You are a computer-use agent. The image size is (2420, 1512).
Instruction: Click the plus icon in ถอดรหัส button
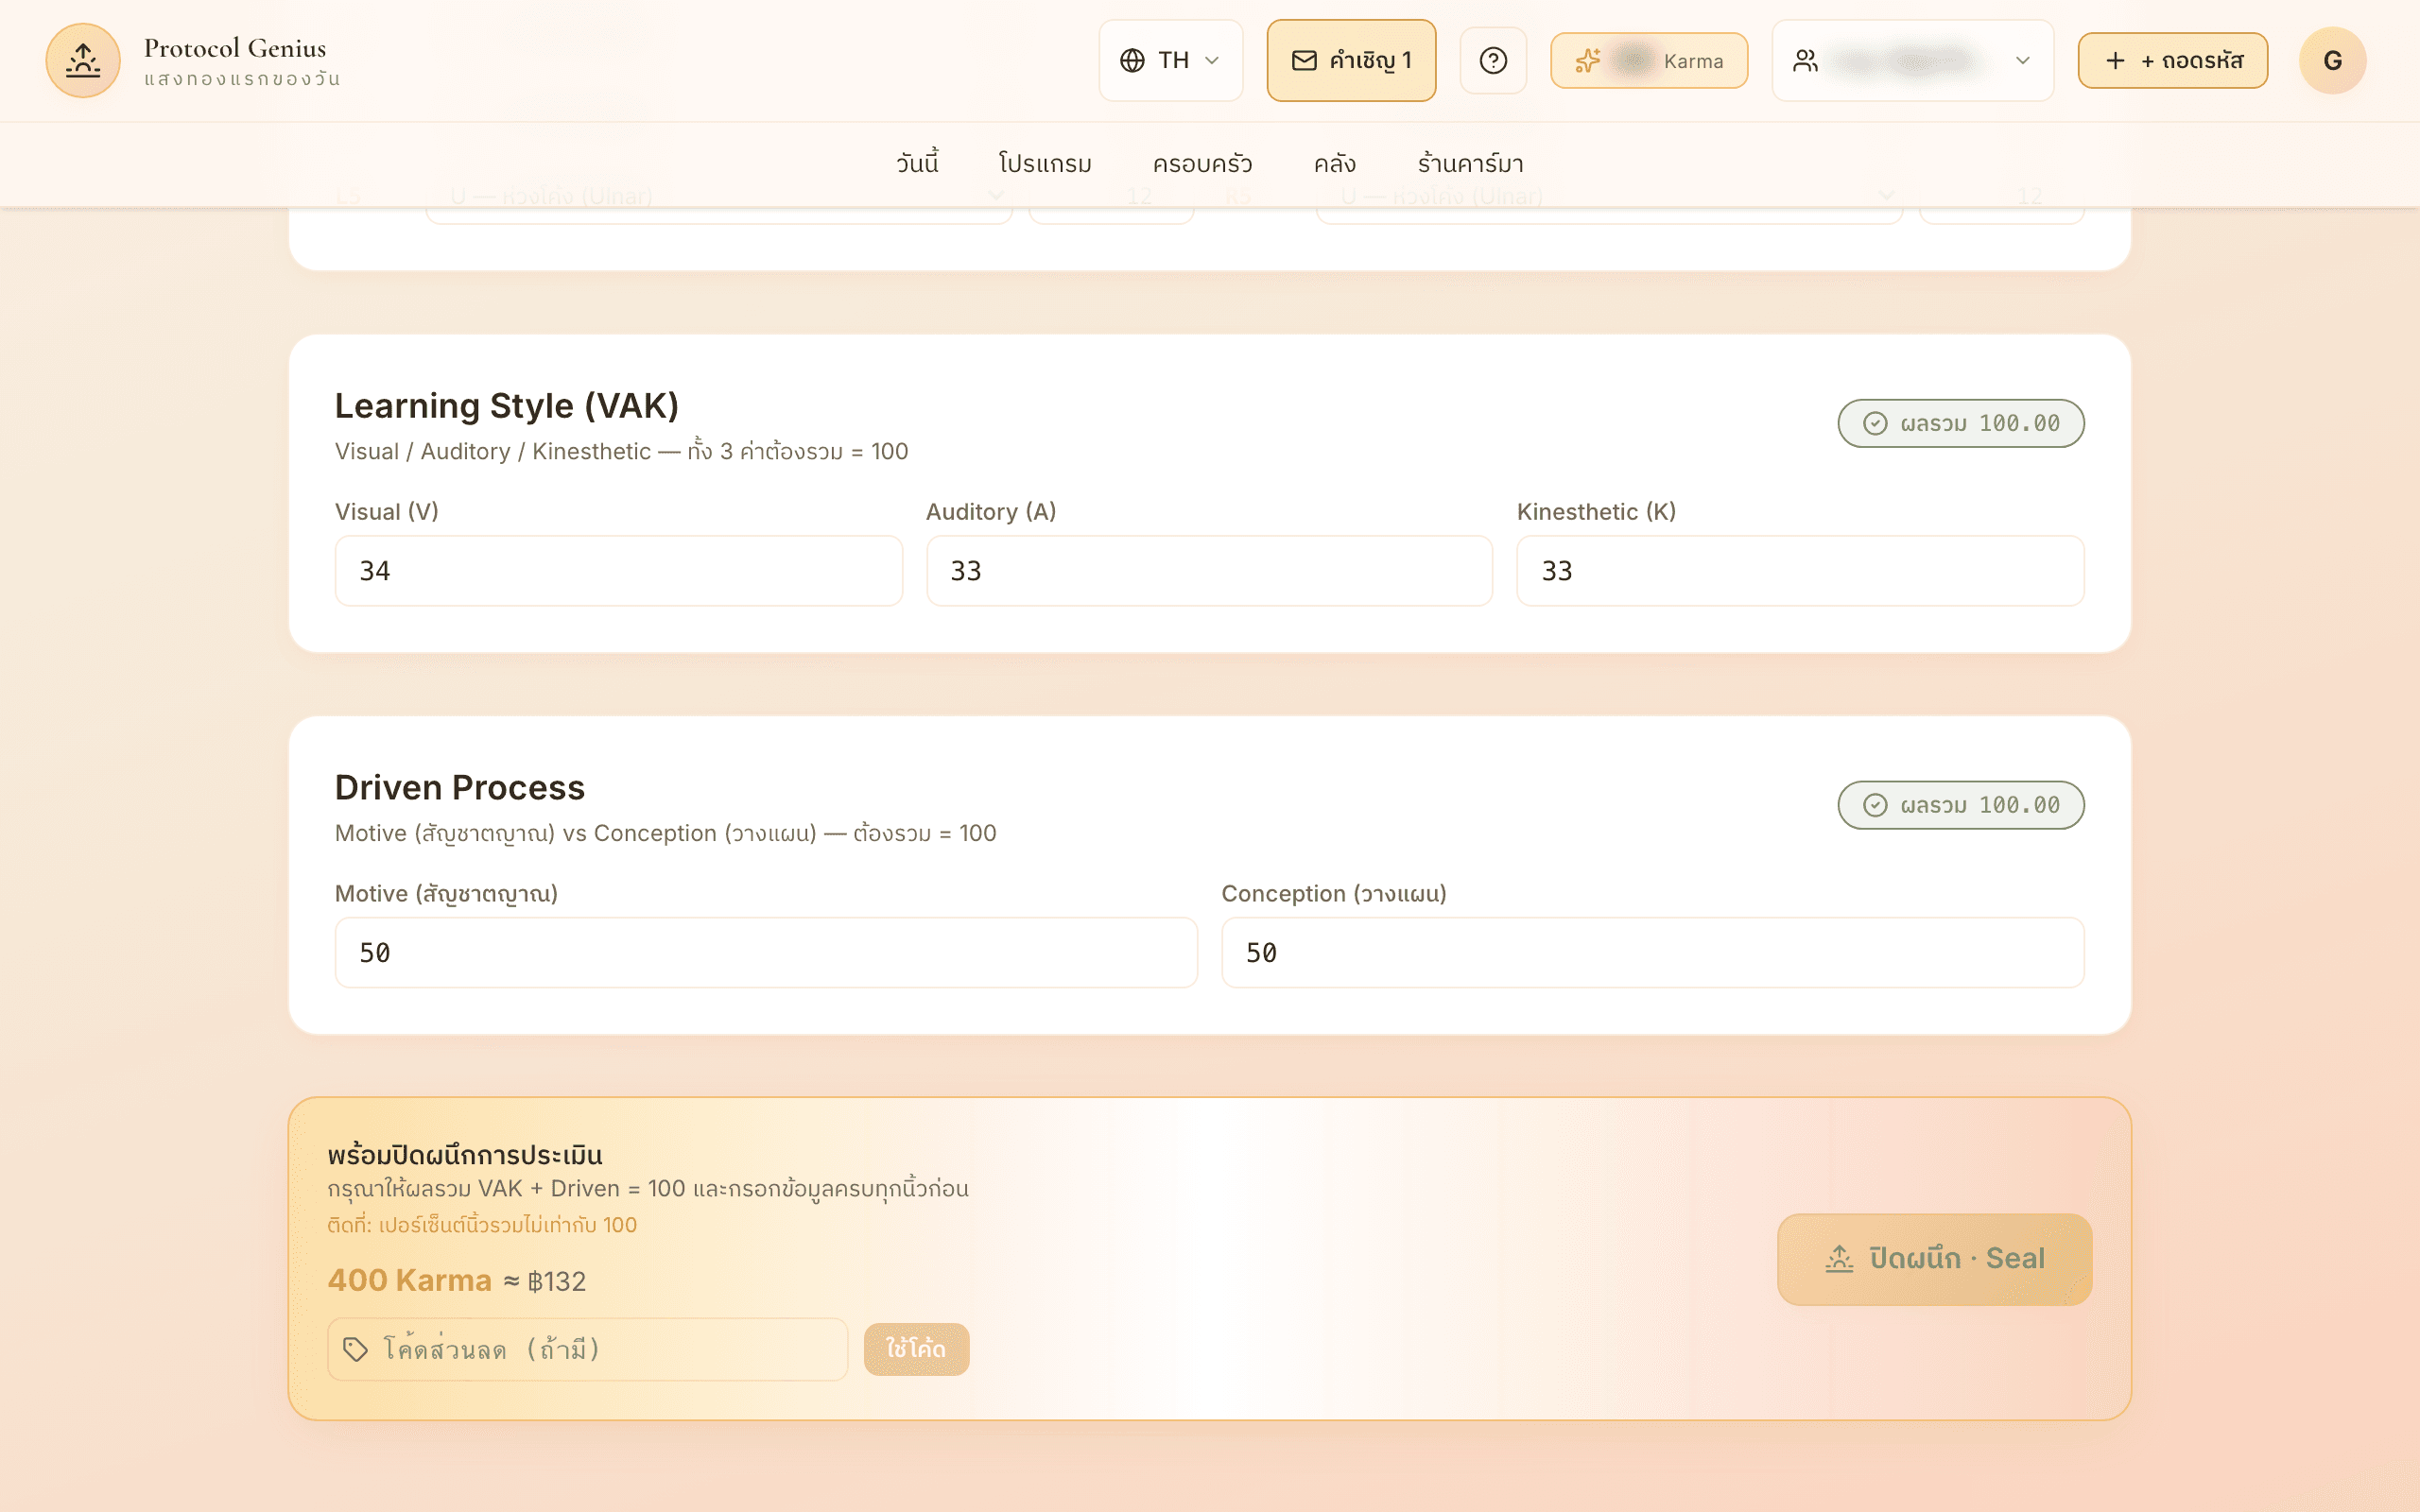click(2115, 60)
